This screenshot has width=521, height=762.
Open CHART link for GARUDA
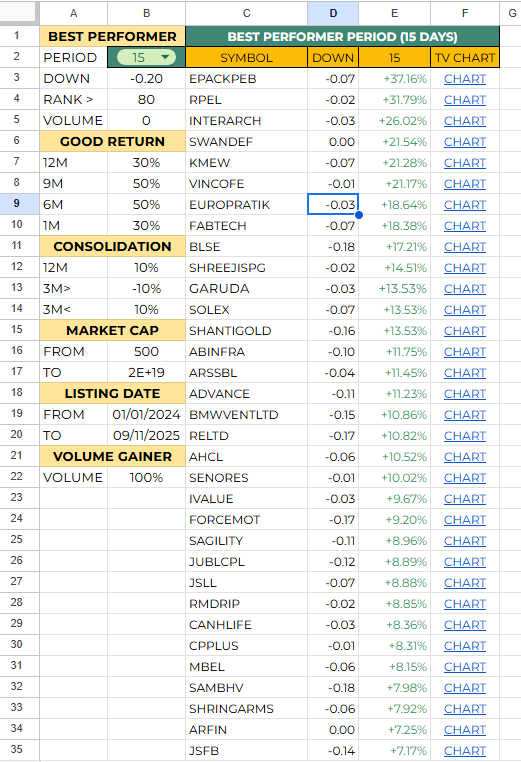point(465,289)
